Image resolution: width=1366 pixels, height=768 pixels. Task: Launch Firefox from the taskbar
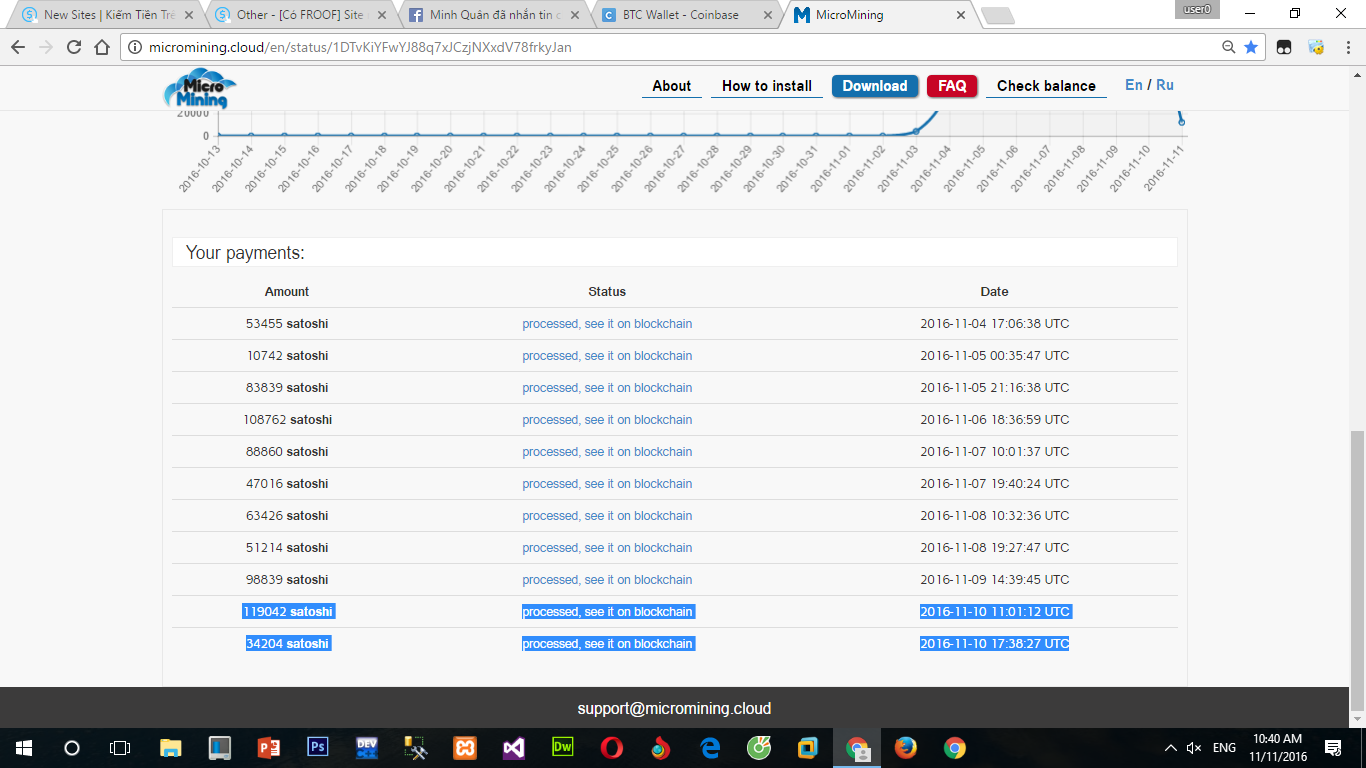[906, 747]
